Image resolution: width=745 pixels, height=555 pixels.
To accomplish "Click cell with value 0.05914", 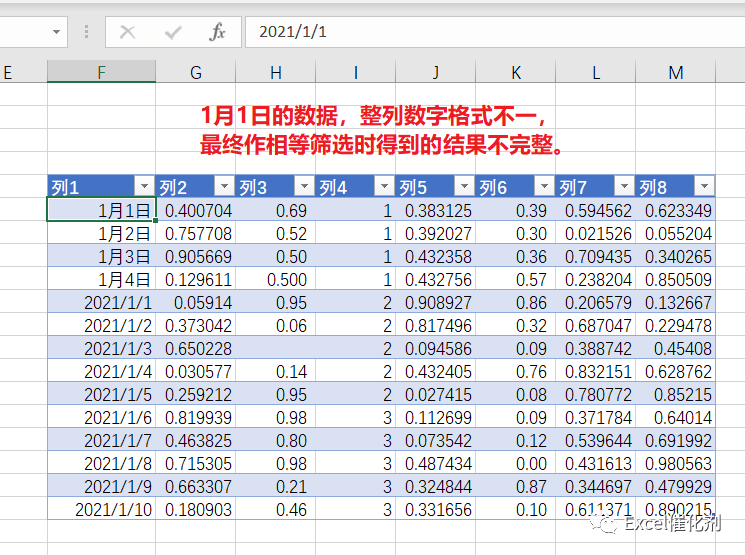I will [x=196, y=302].
